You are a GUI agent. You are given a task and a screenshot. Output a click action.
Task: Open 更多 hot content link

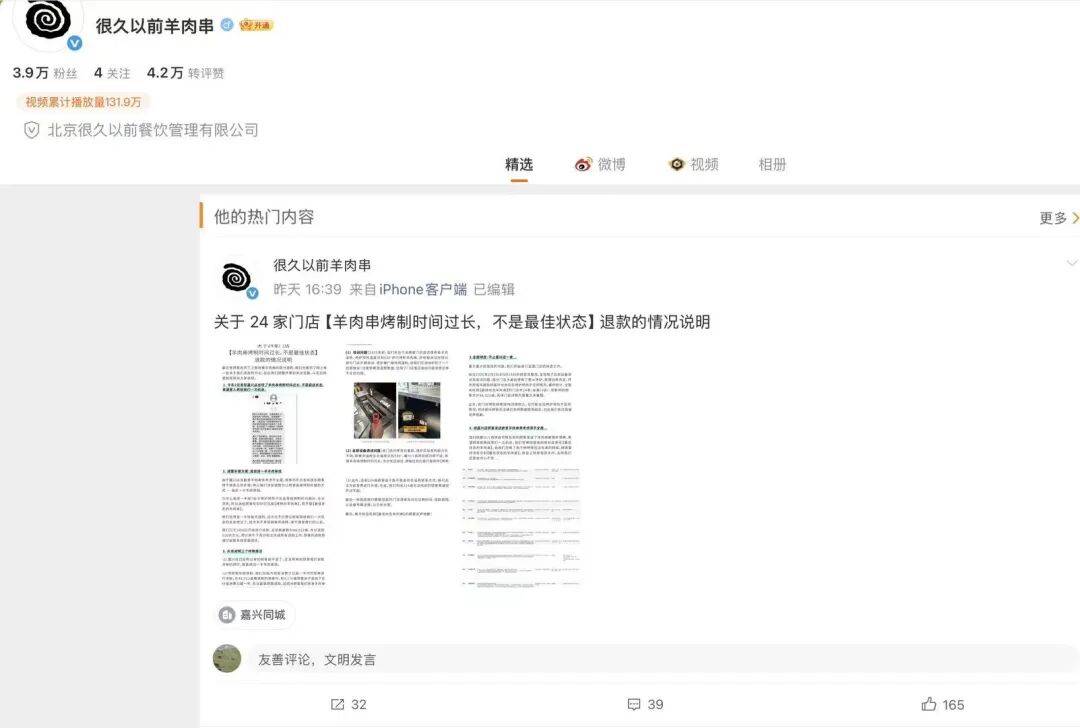click(x=1059, y=218)
